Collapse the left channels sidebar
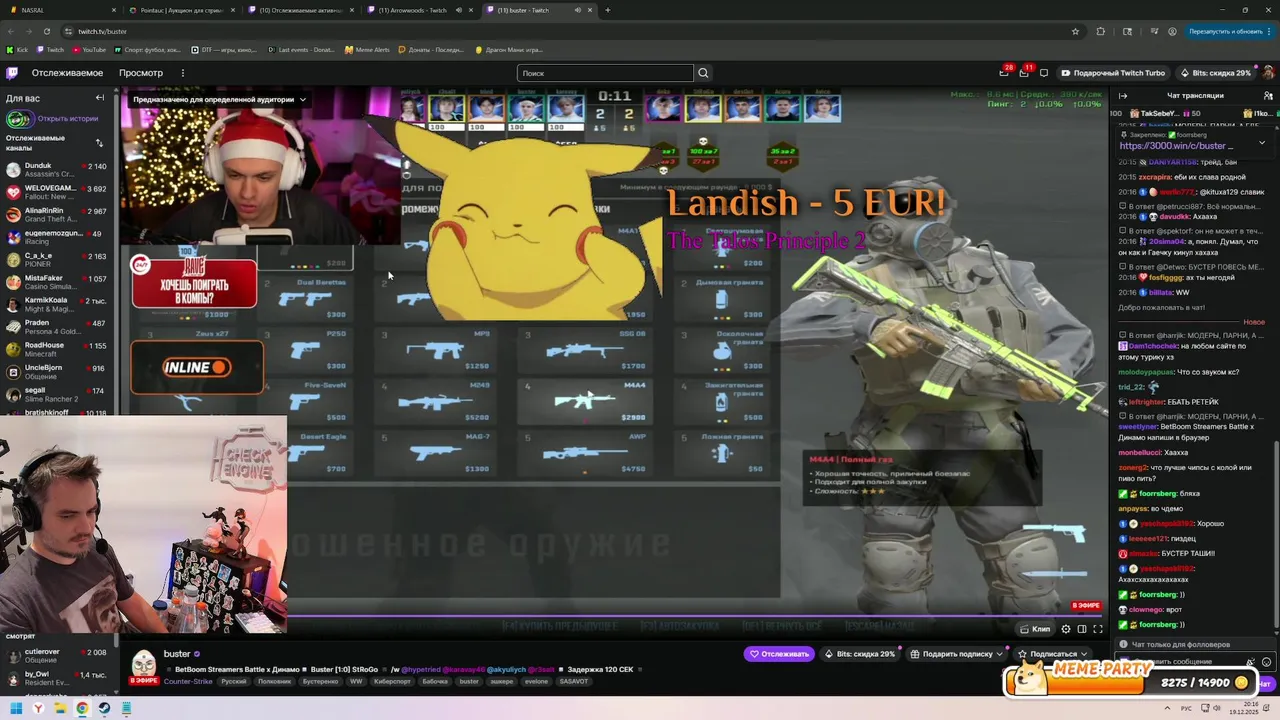The width and height of the screenshot is (1280, 720). tap(100, 98)
